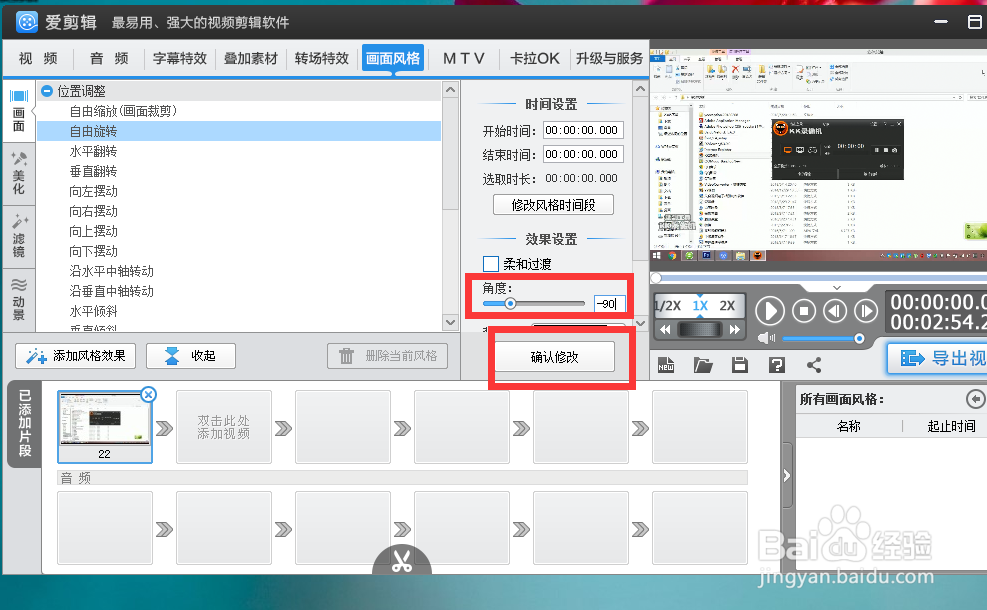Click the fast-forward double-arrow button
Screen dimensions: 987x610
click(x=735, y=329)
